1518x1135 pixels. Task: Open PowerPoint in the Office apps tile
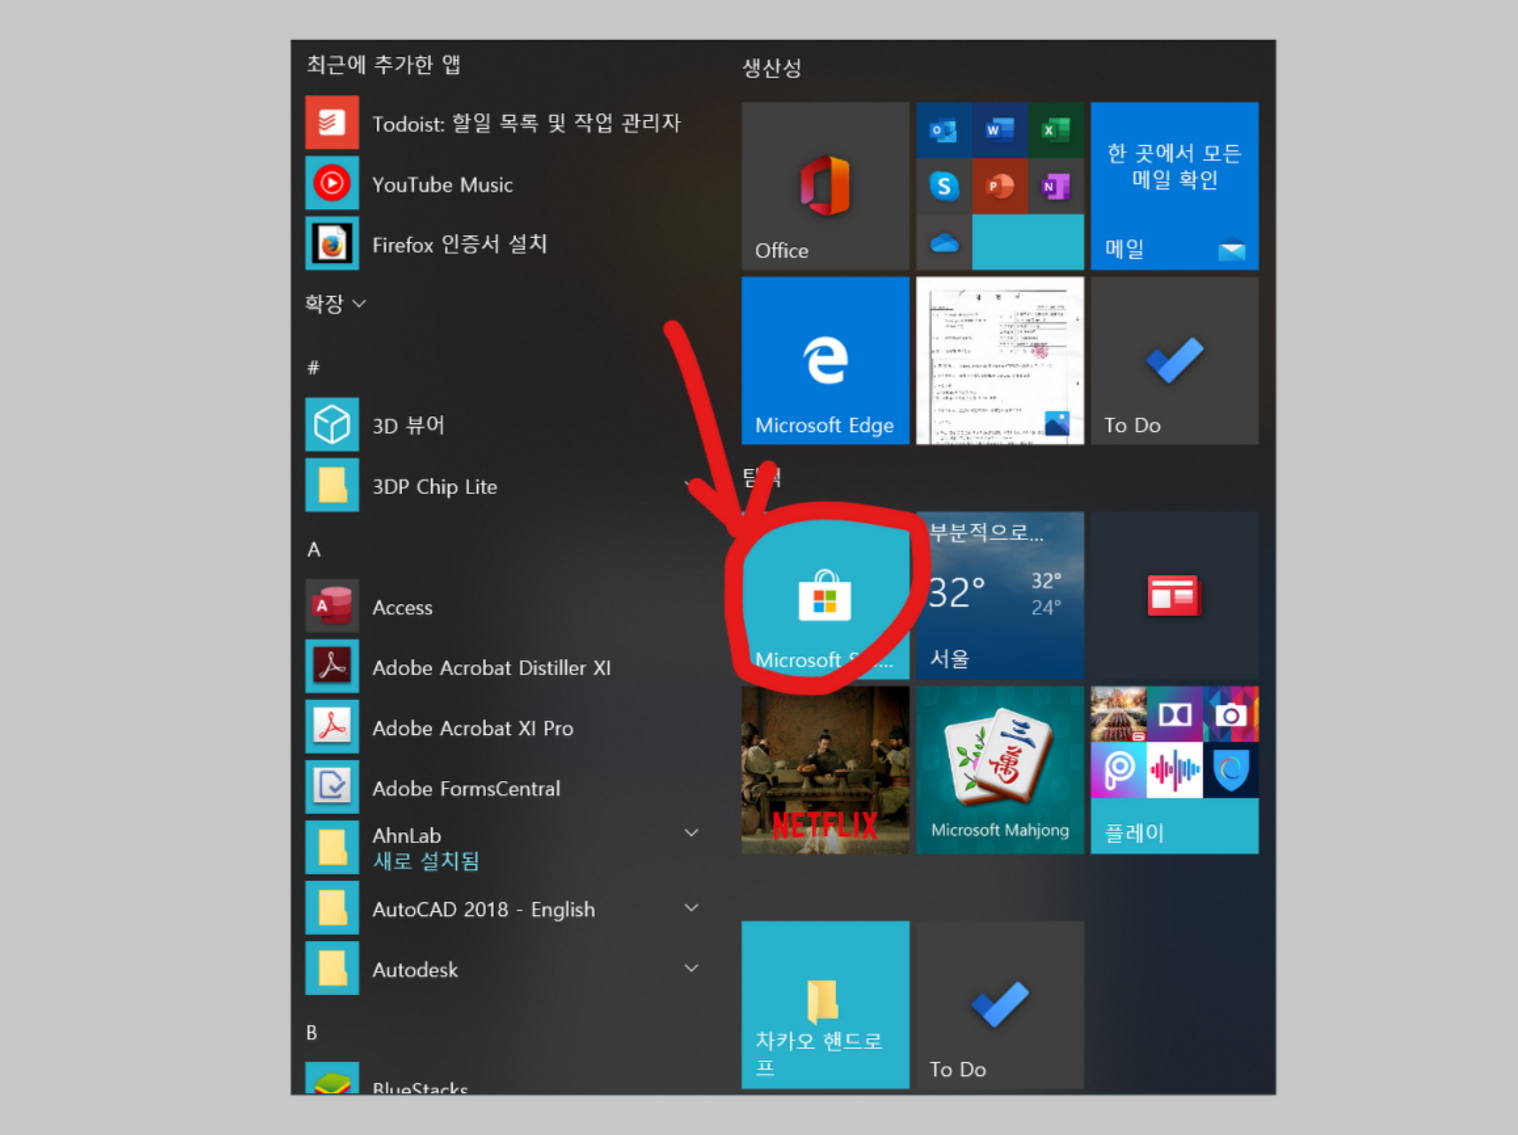(999, 186)
